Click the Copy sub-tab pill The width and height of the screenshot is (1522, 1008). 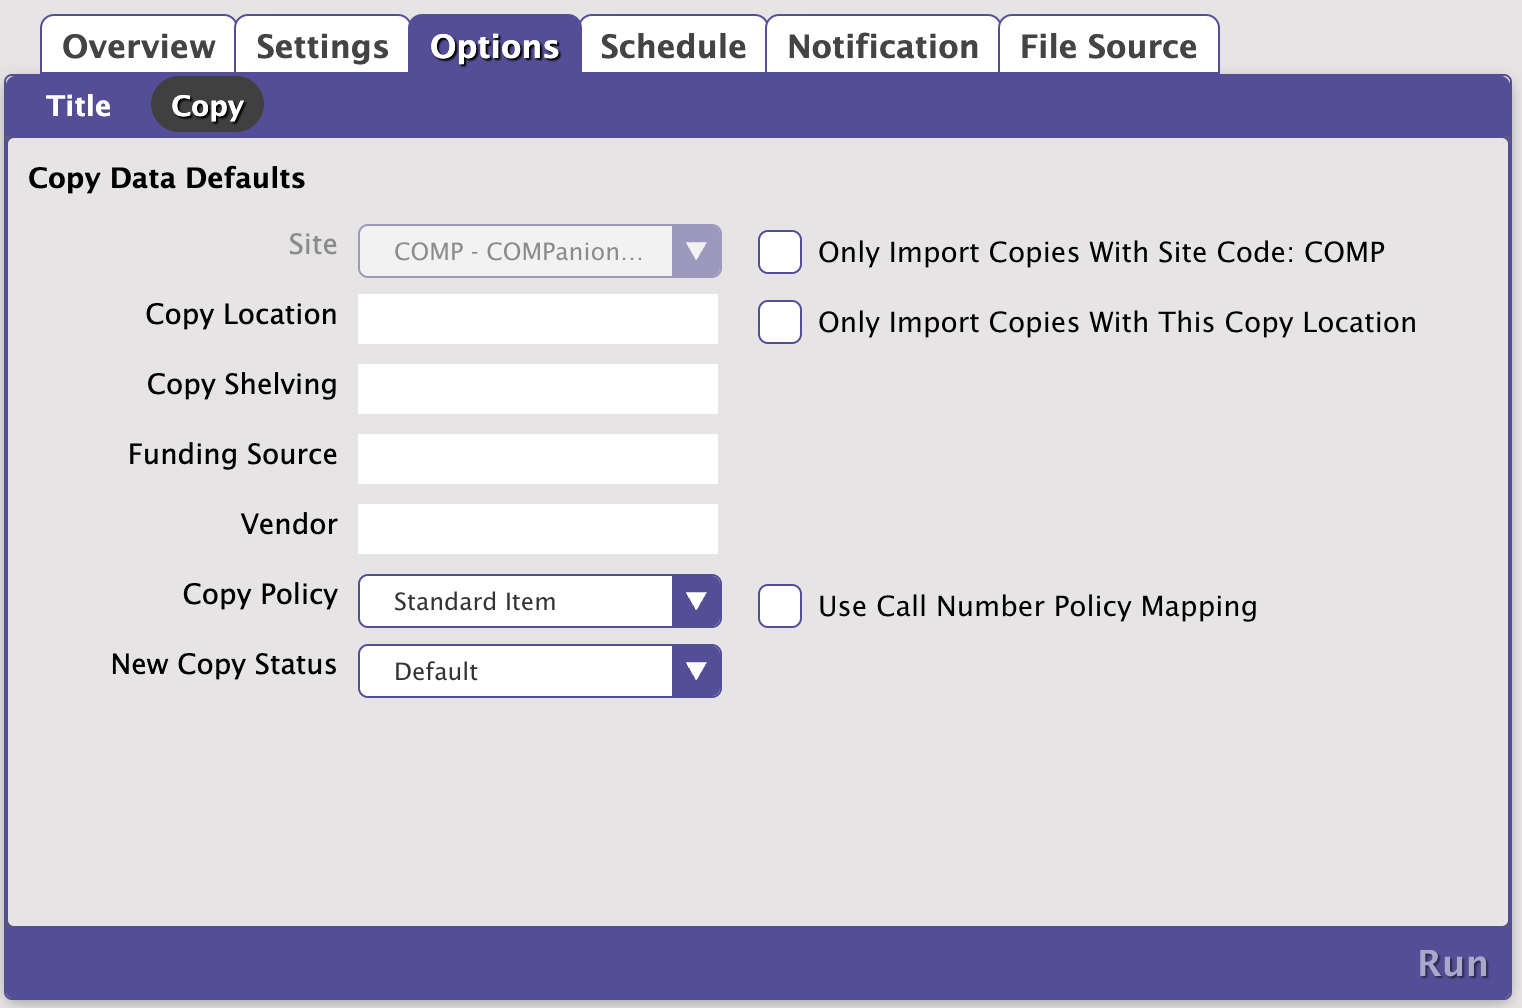pyautogui.click(x=207, y=106)
